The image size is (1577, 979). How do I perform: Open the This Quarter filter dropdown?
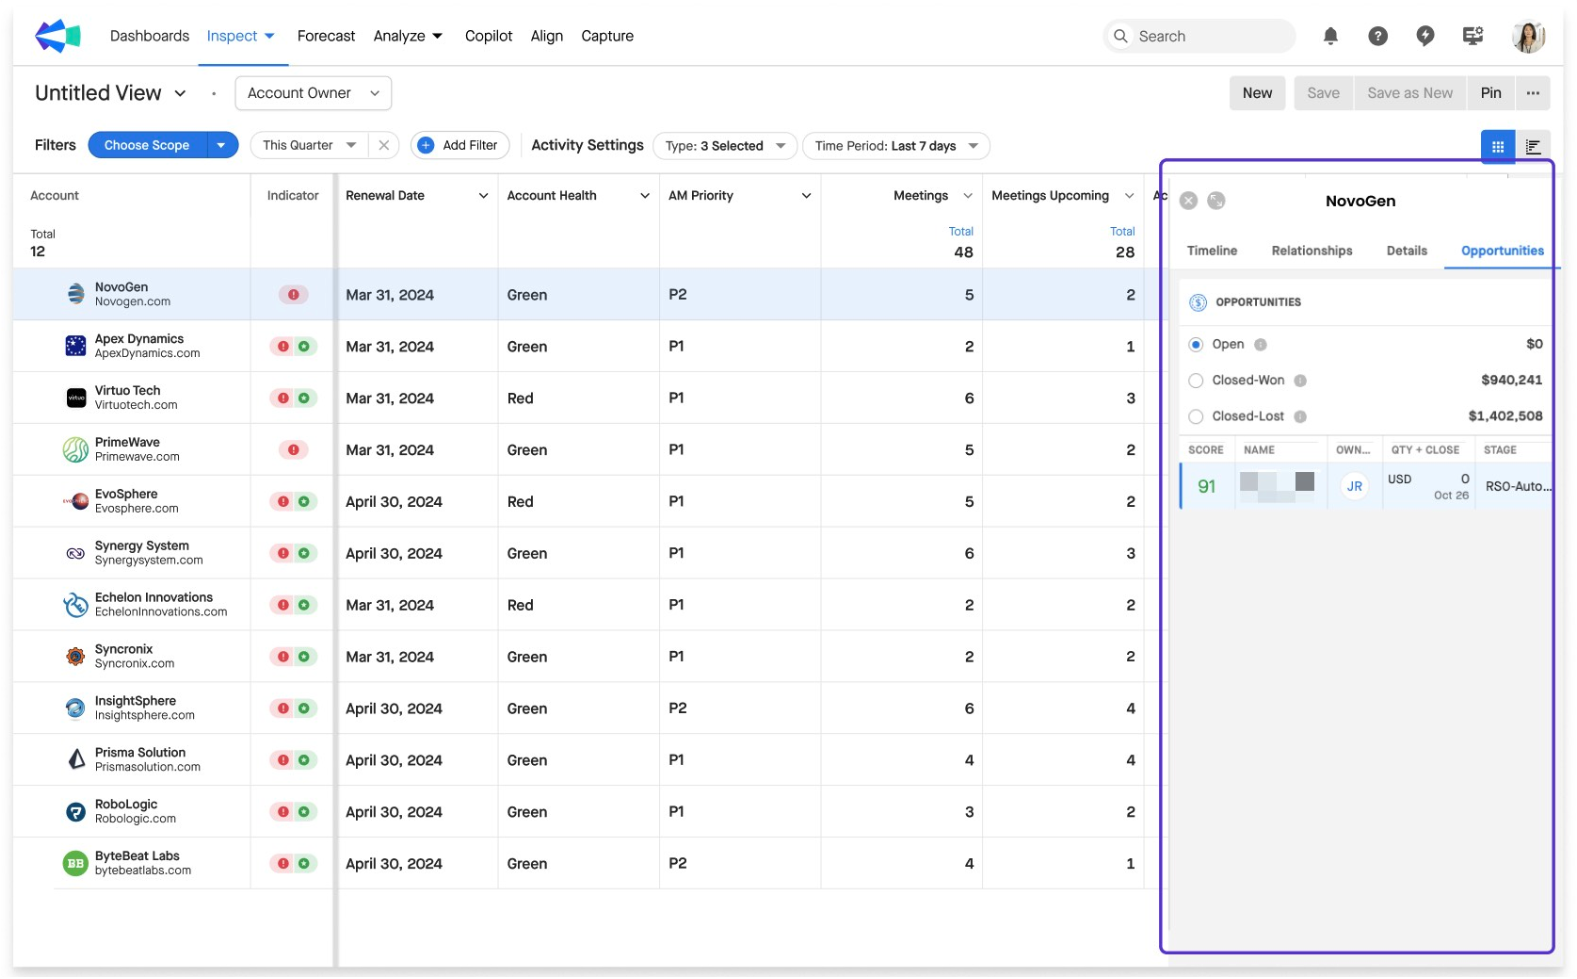click(x=309, y=145)
